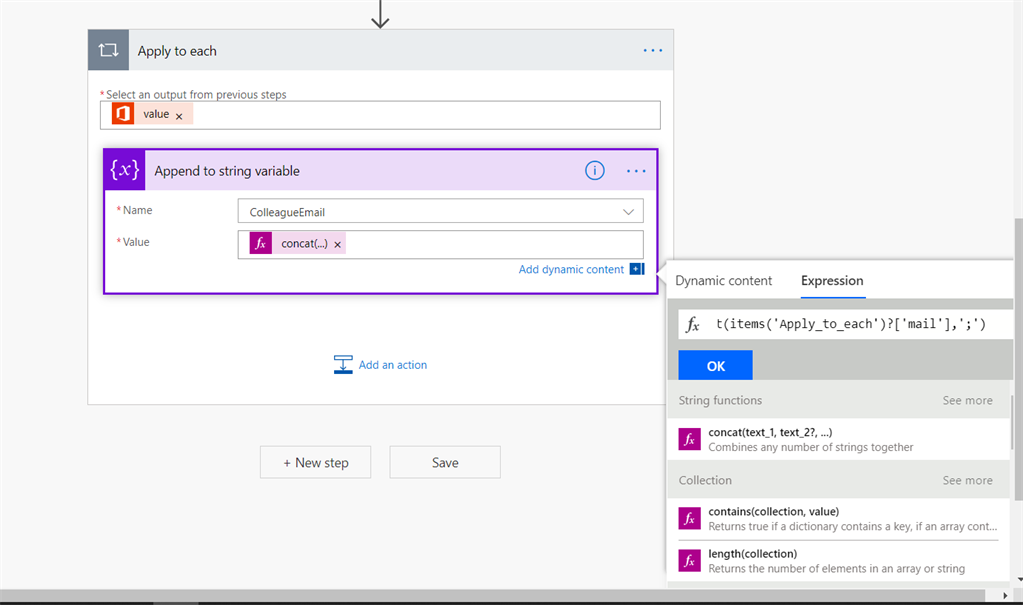Open the Apply to each ellipsis menu

652,51
